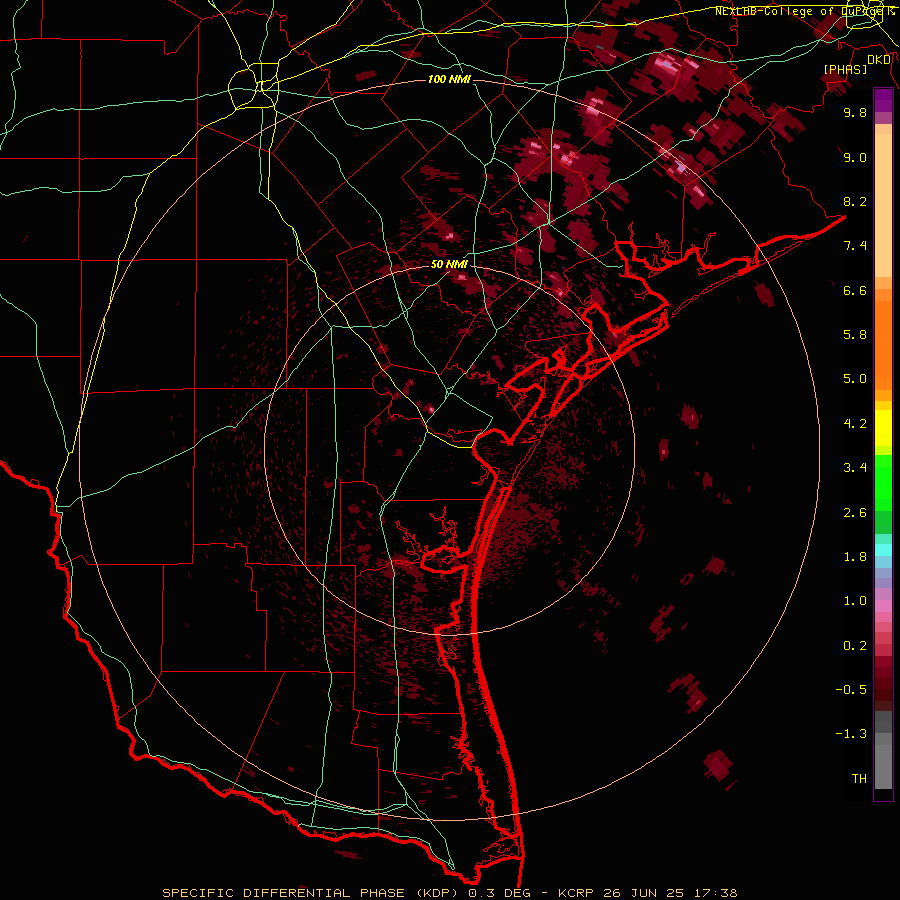Select the 7.4 value on the scale

point(855,246)
